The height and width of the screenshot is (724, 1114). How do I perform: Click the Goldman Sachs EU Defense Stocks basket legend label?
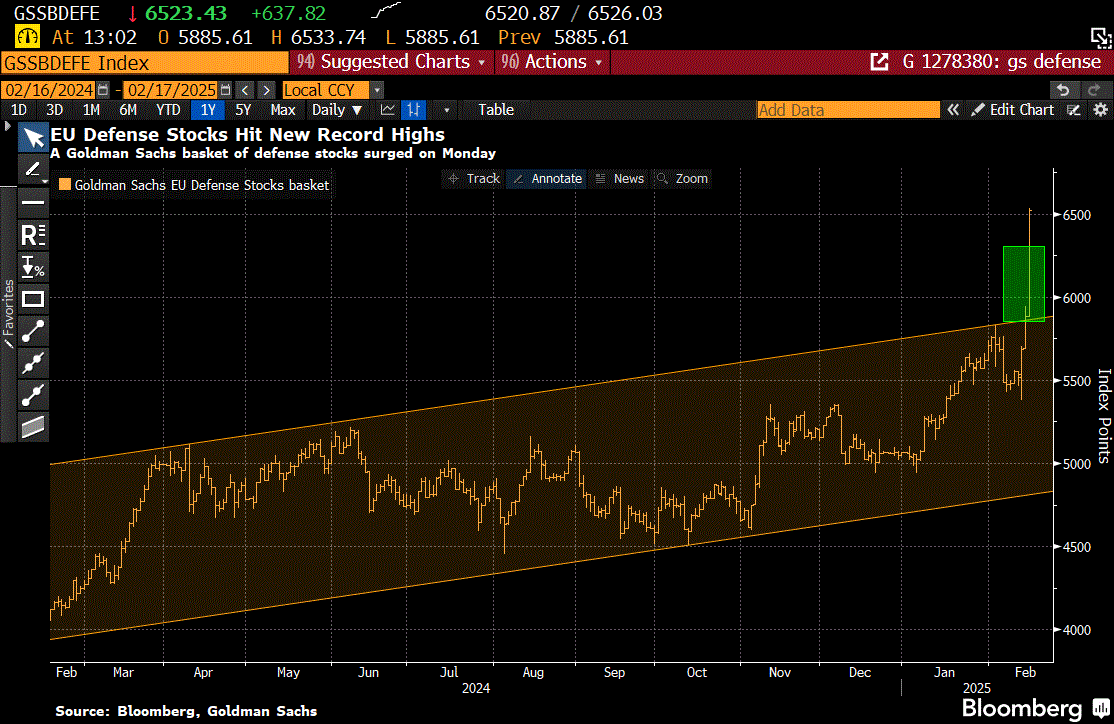(x=202, y=185)
